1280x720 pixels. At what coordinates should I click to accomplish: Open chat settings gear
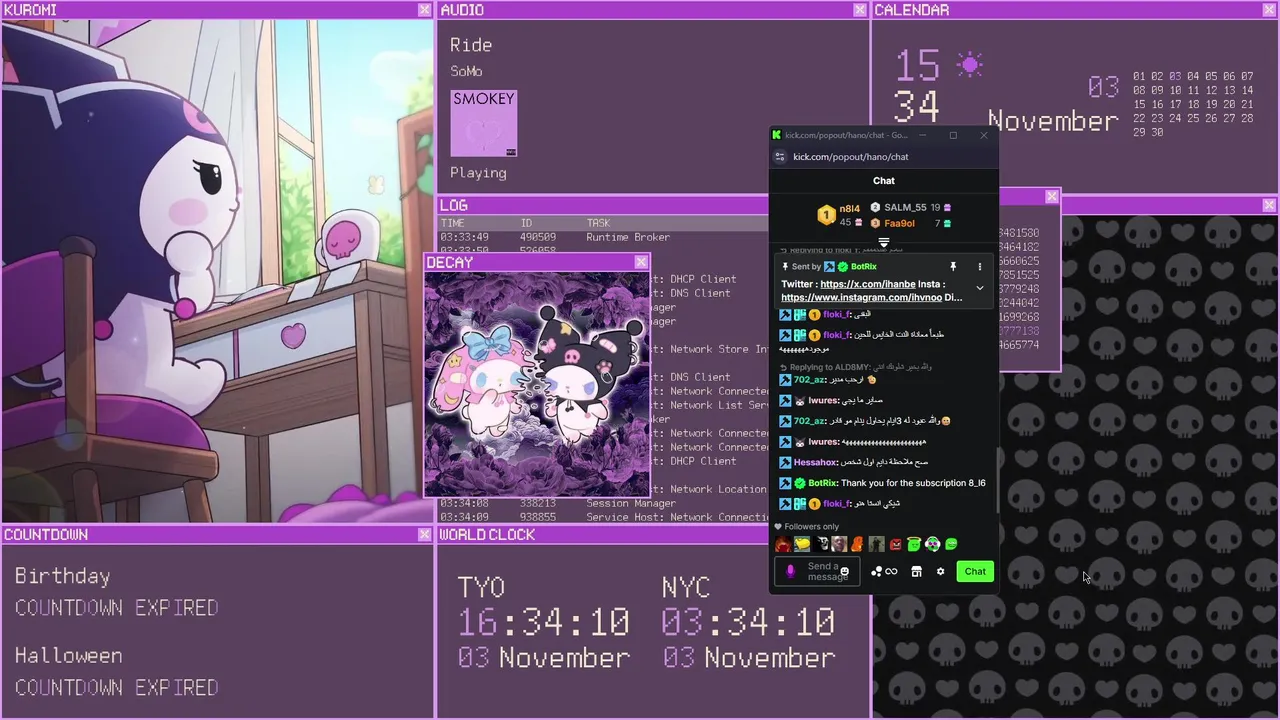[x=940, y=572]
